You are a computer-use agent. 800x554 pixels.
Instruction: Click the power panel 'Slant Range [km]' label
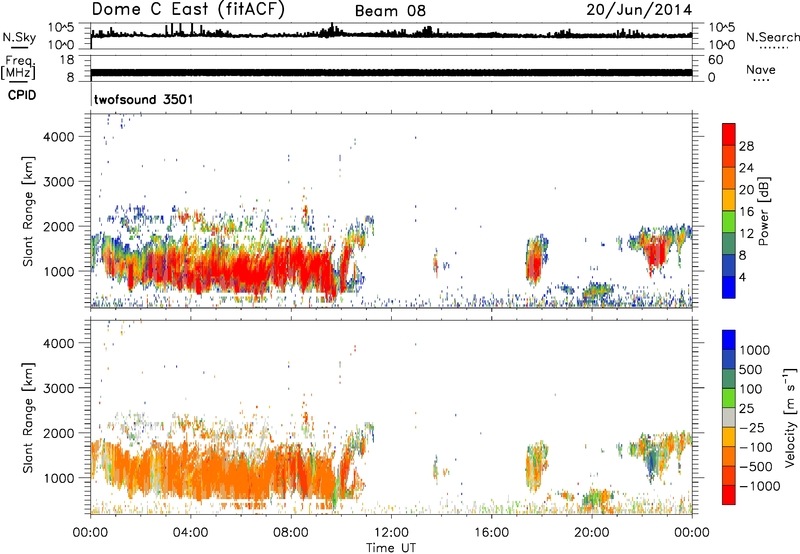[x=28, y=211]
